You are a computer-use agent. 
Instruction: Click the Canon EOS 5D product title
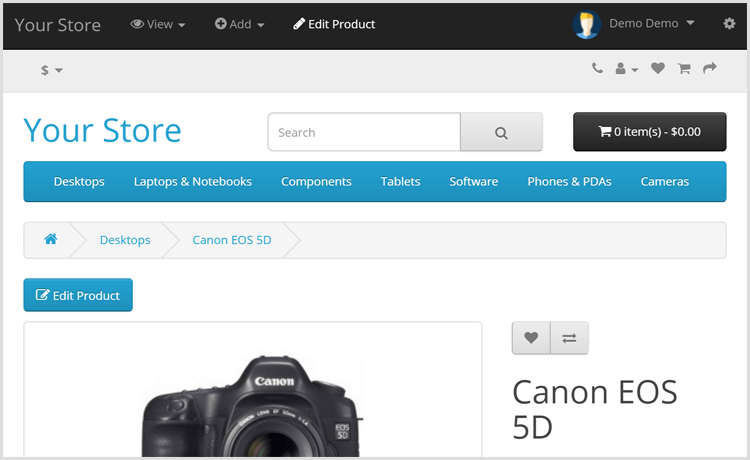(595, 409)
